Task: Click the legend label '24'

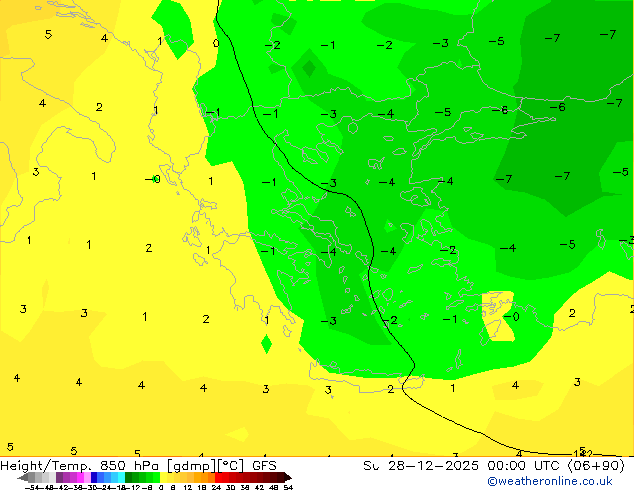Action: pos(216,487)
